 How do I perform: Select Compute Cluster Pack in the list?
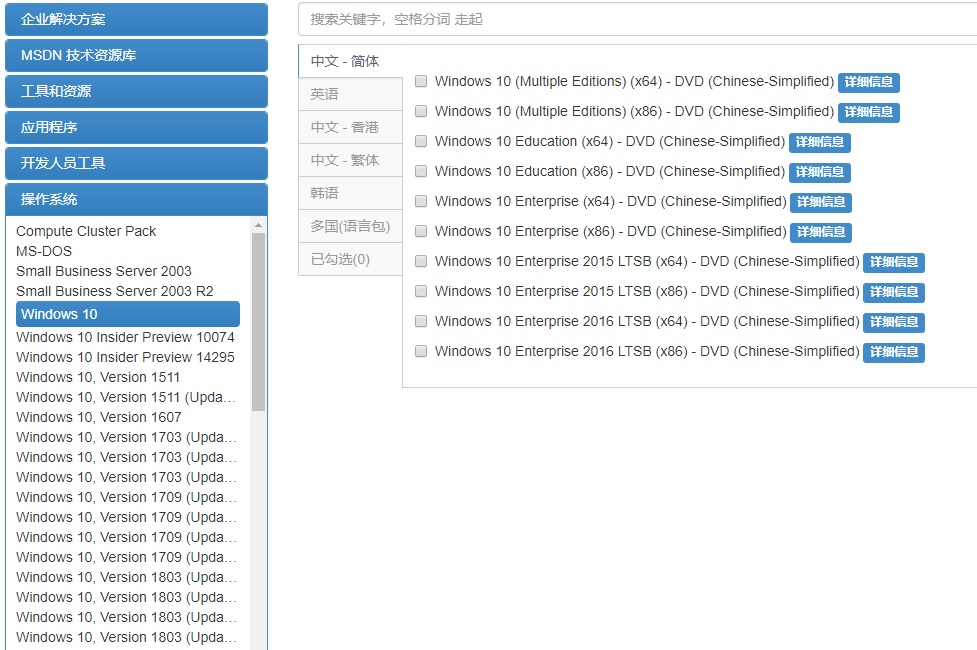pyautogui.click(x=86, y=231)
